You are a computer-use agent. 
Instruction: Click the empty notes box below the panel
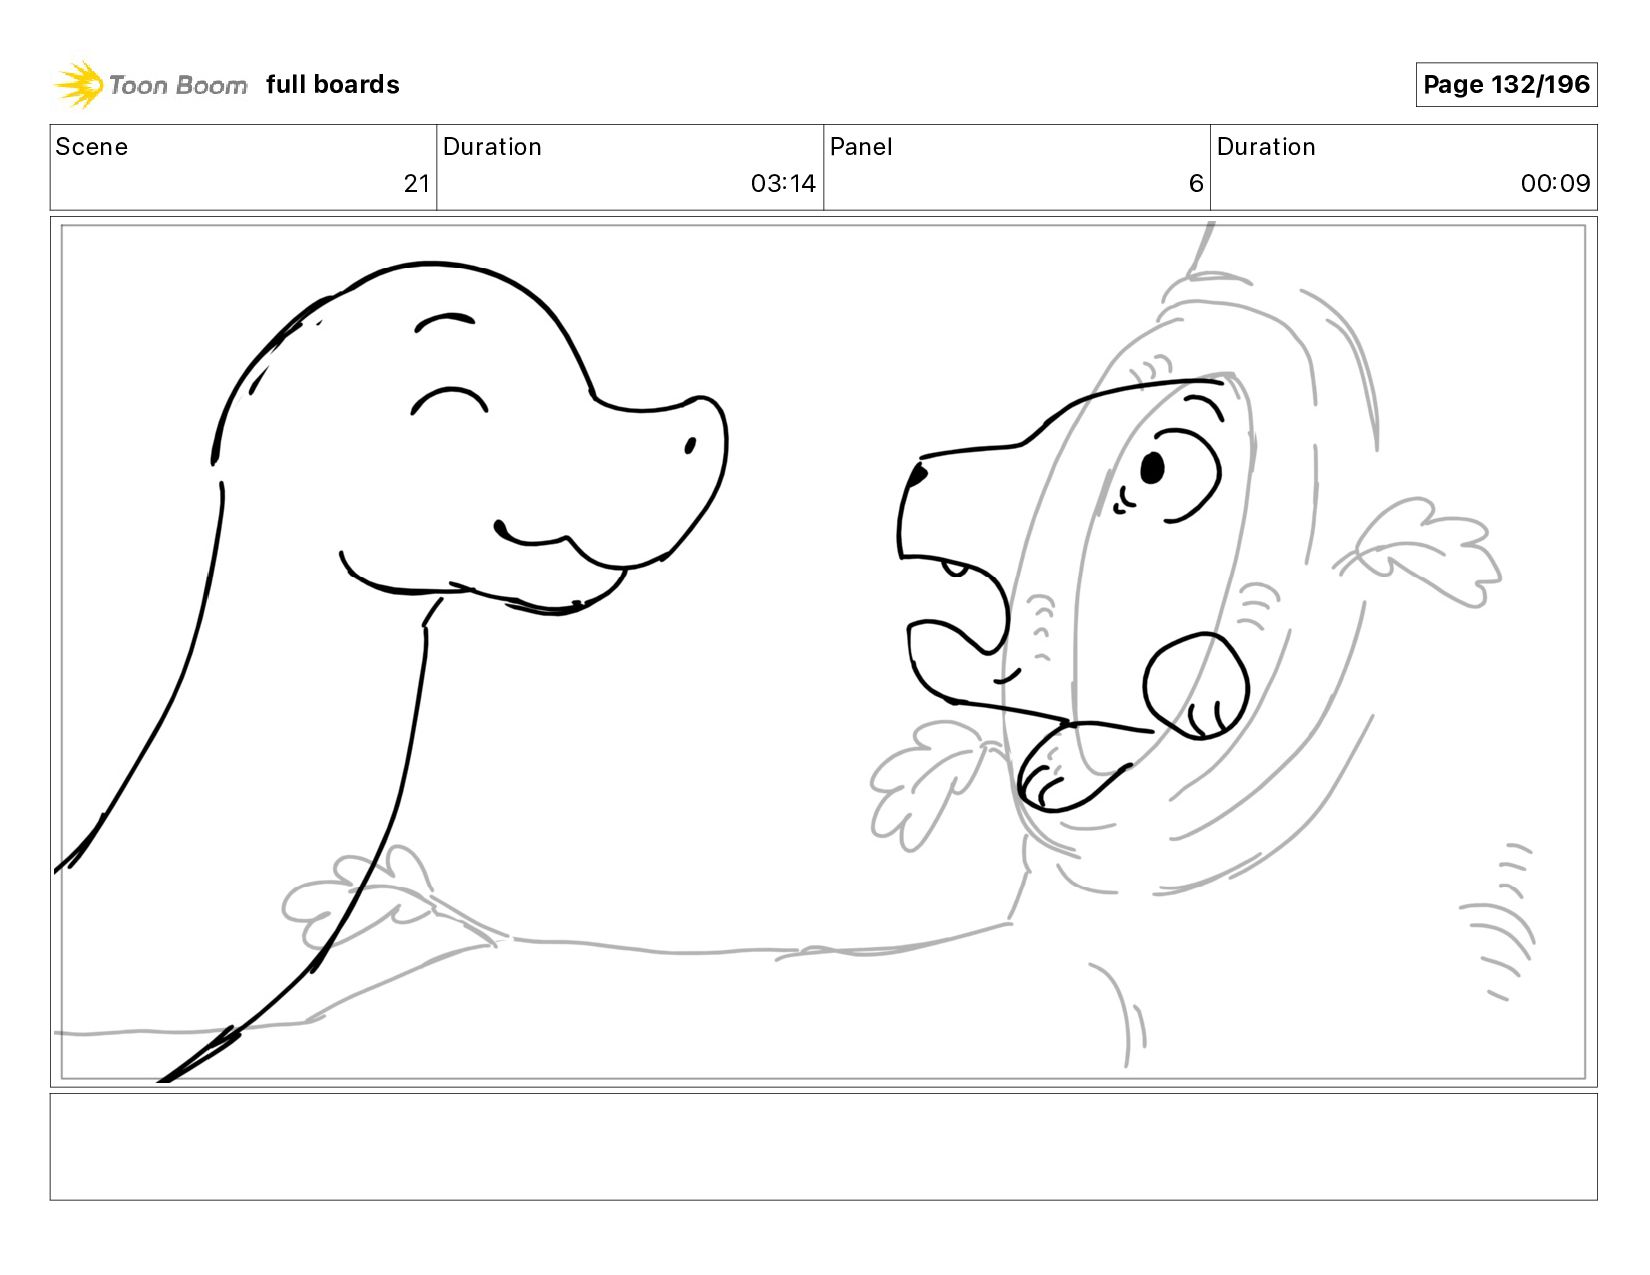[x=824, y=1147]
